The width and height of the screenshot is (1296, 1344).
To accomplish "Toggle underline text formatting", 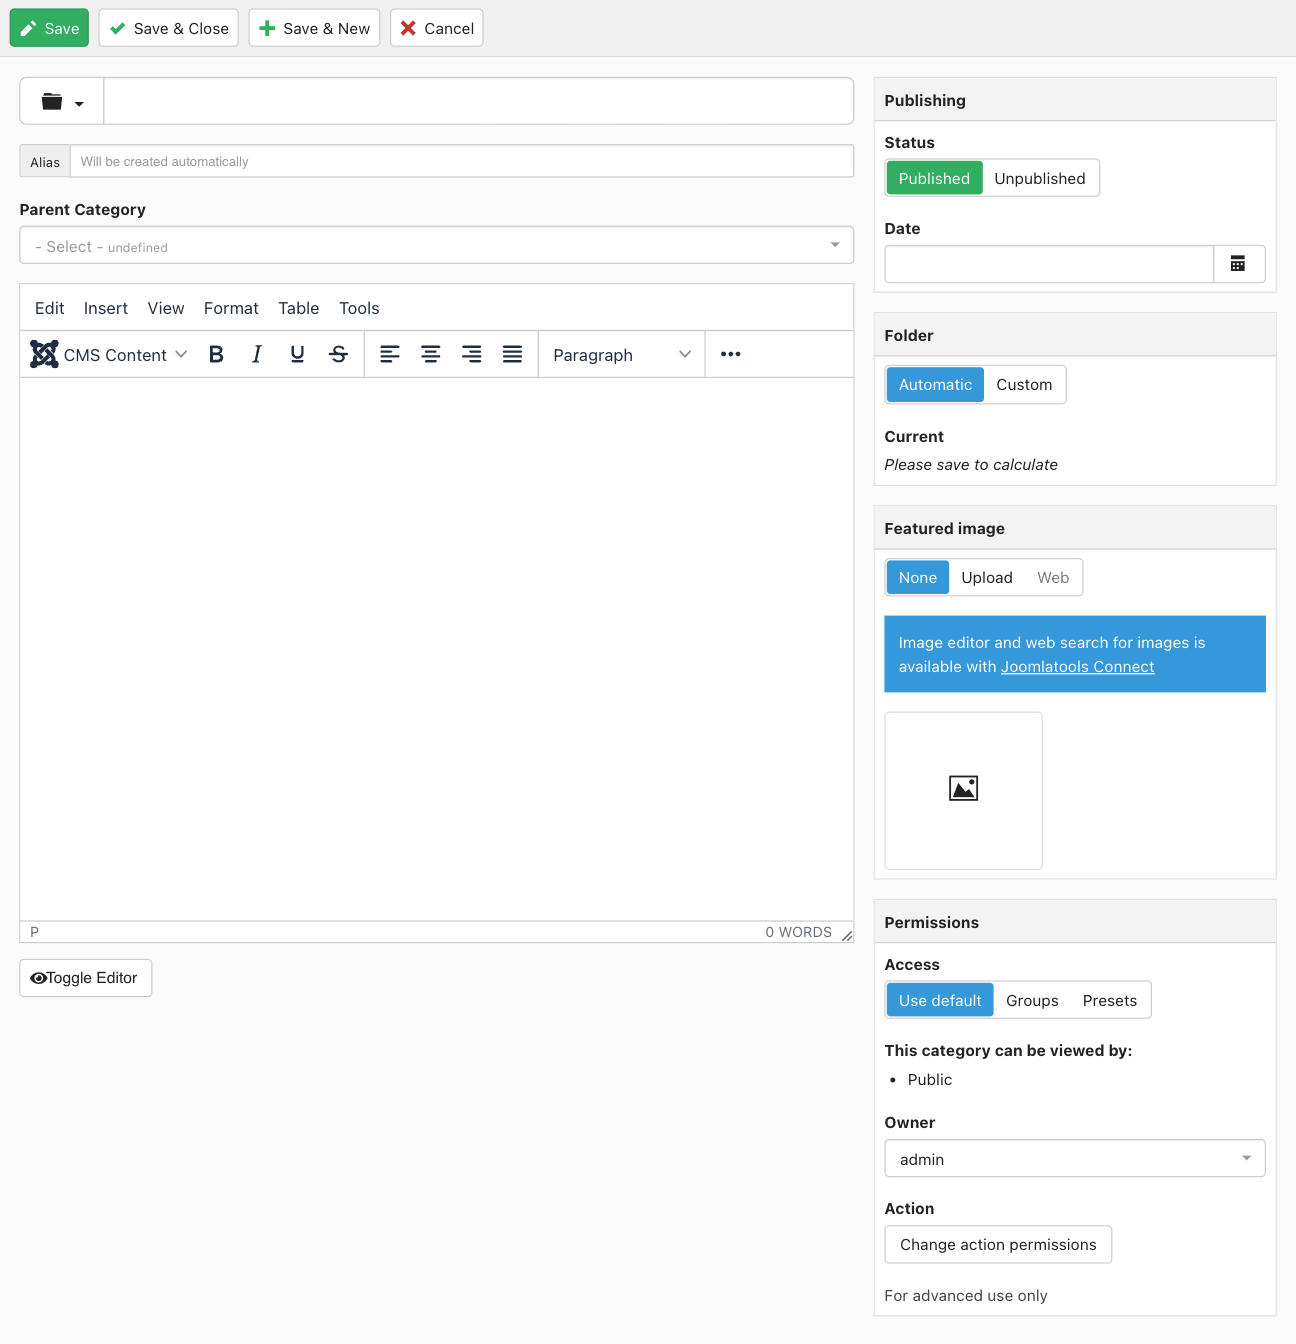I will 297,354.
